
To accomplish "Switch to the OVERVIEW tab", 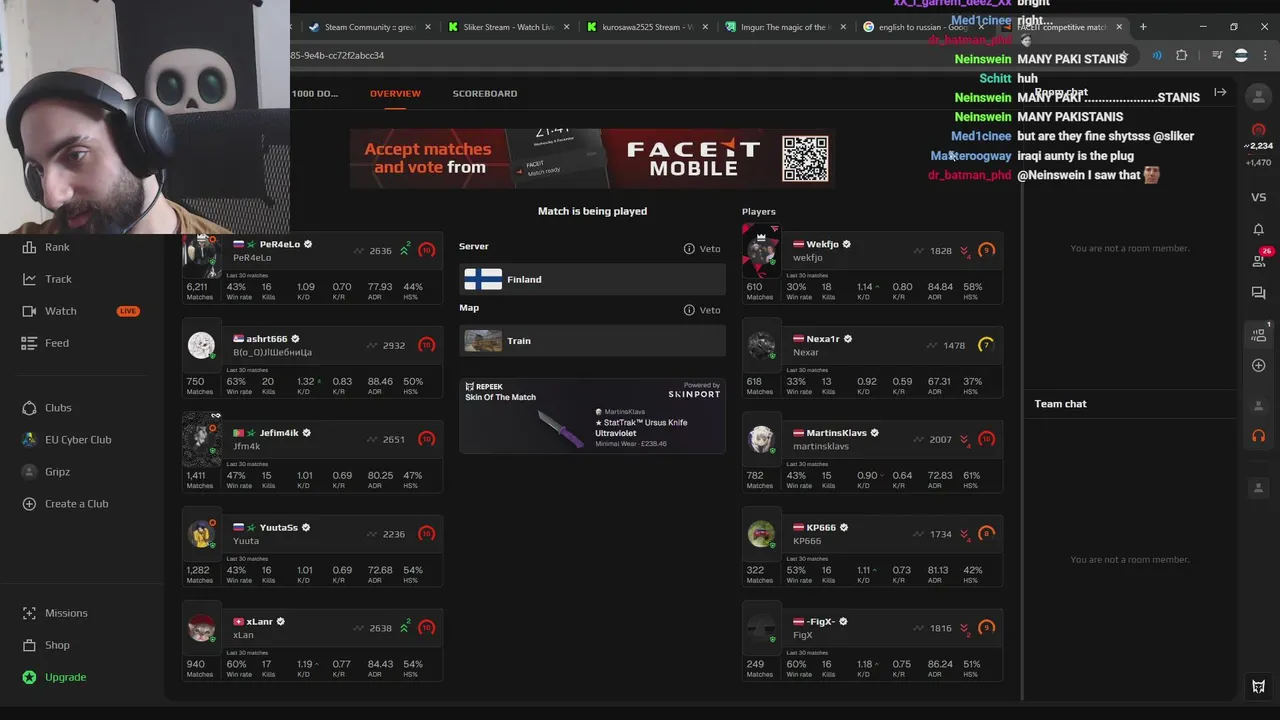I will click(x=395, y=93).
